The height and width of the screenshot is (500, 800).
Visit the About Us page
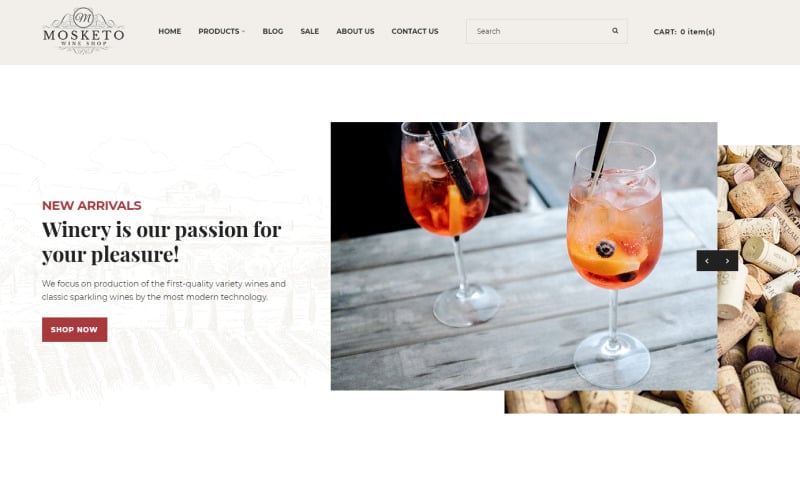pos(355,31)
